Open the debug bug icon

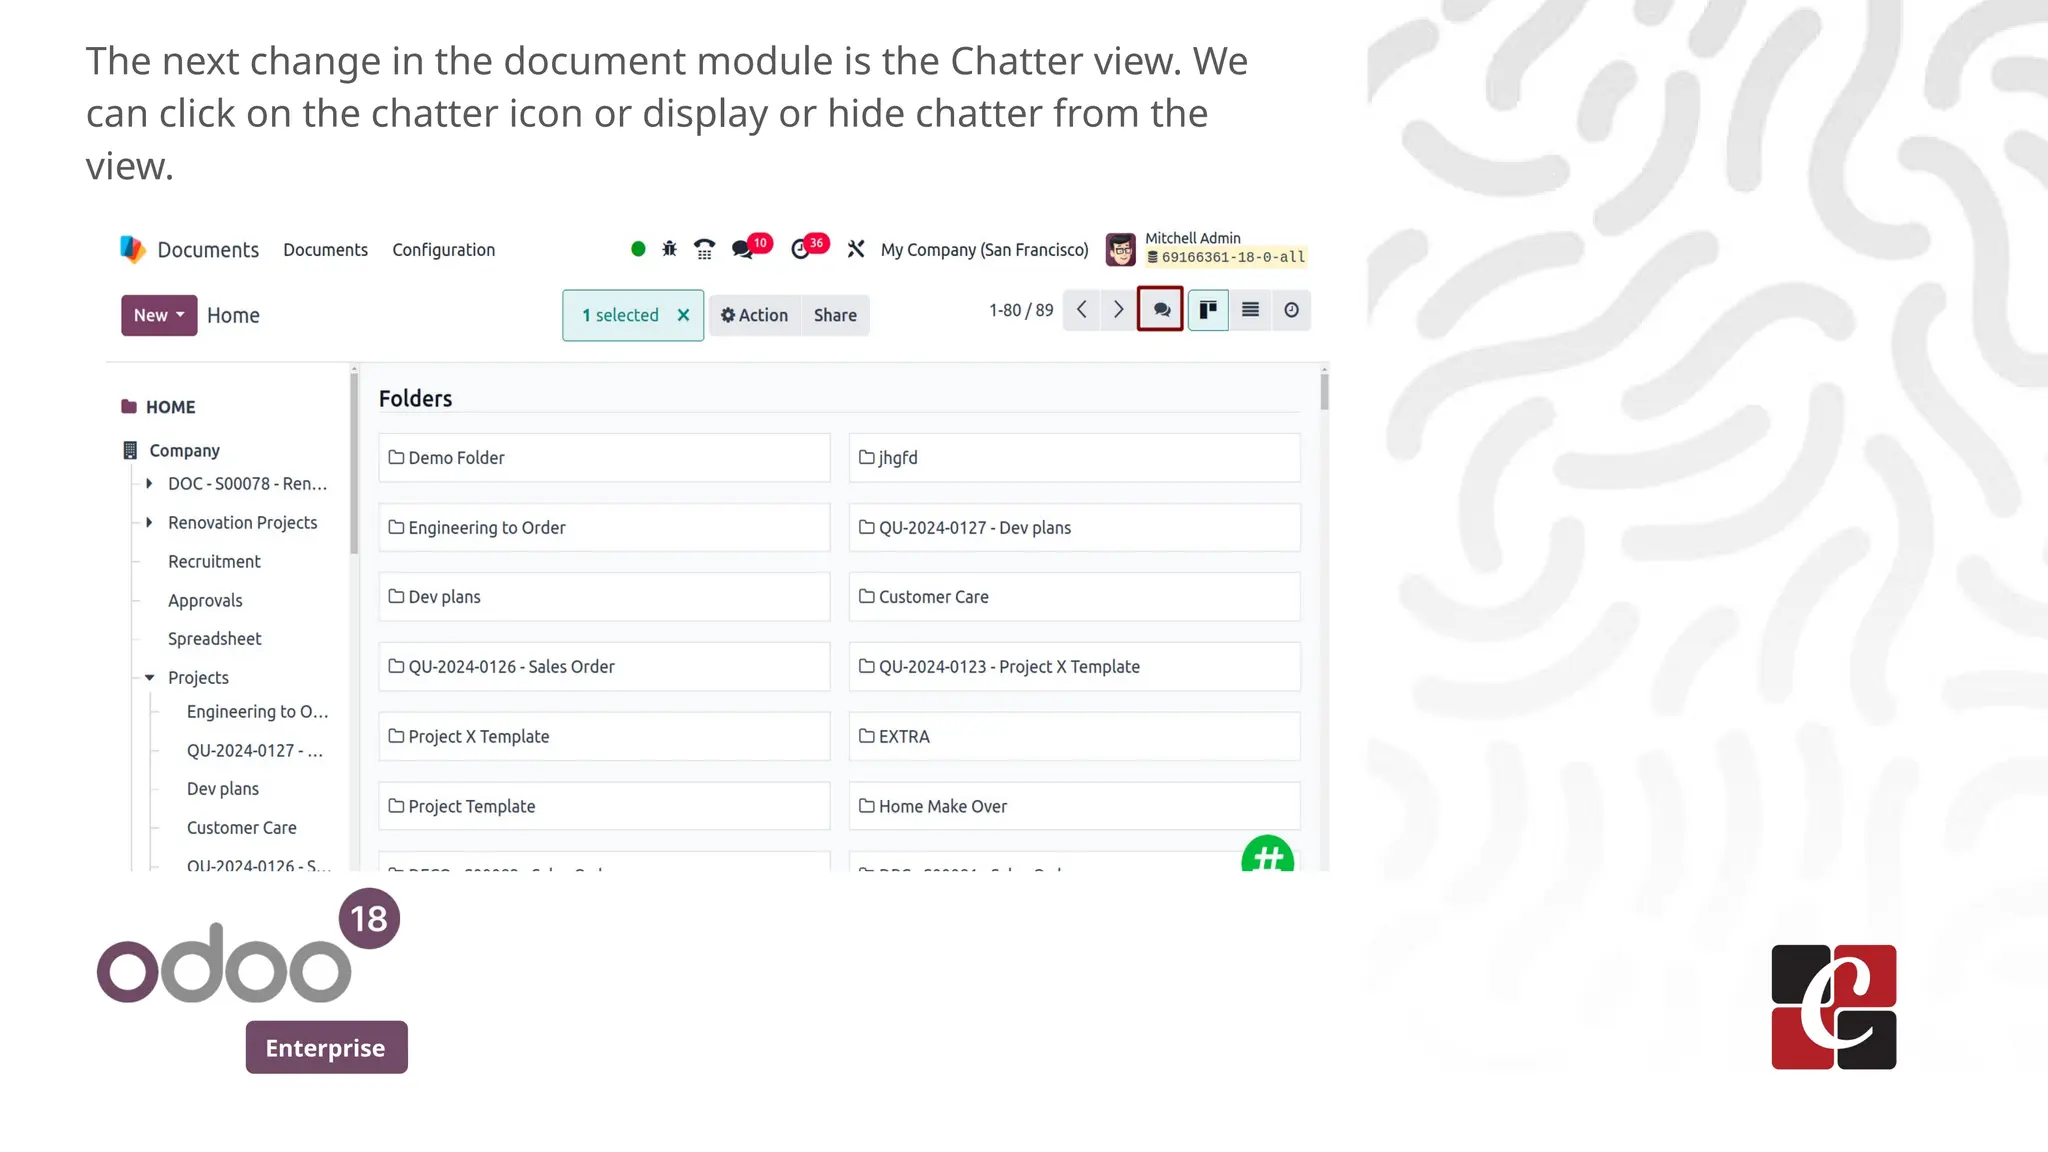tap(669, 249)
